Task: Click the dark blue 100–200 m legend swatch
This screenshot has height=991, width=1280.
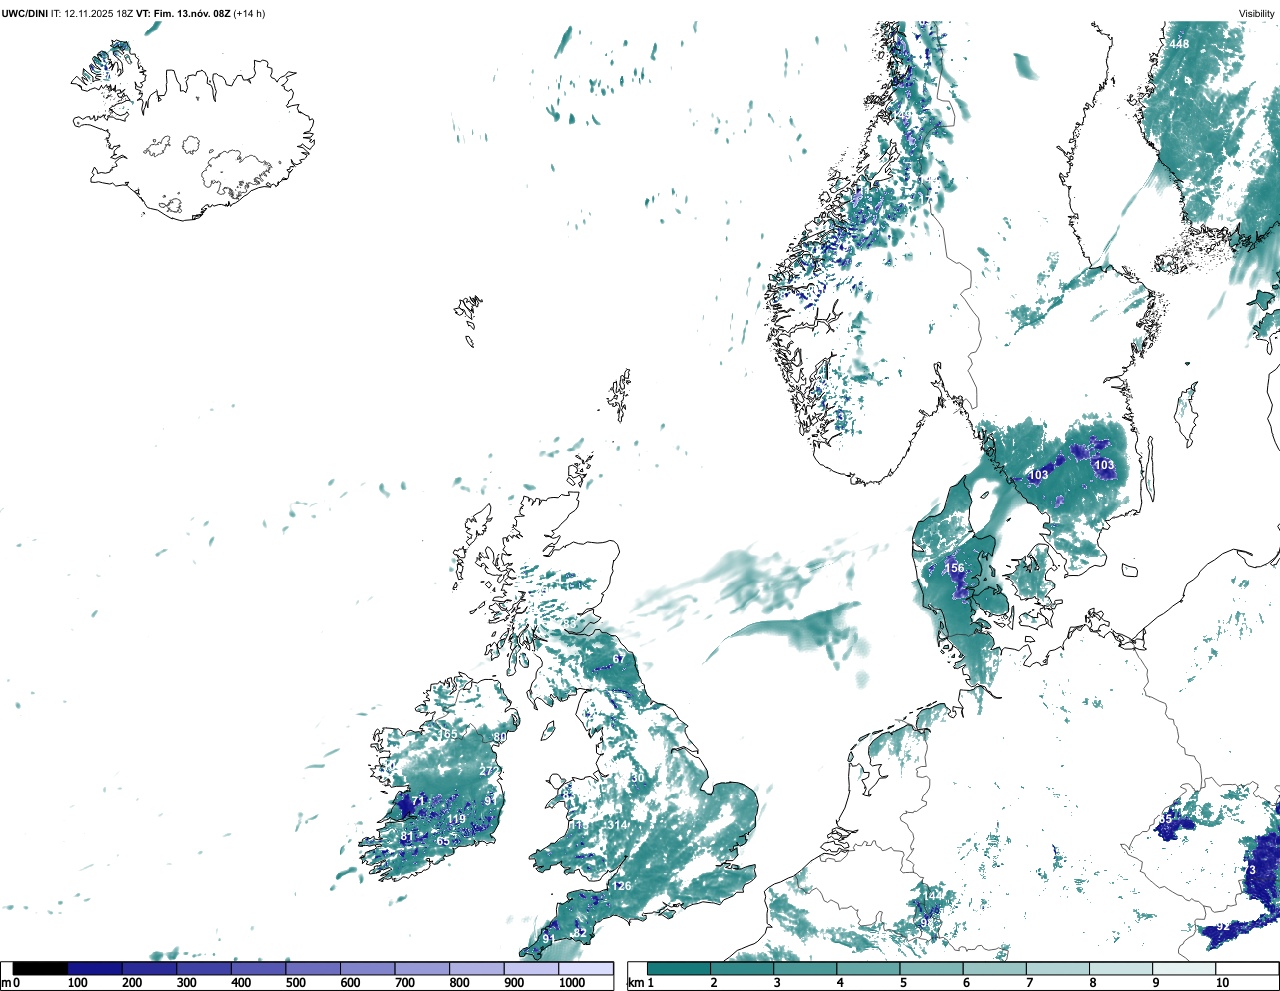Action: [x=95, y=968]
